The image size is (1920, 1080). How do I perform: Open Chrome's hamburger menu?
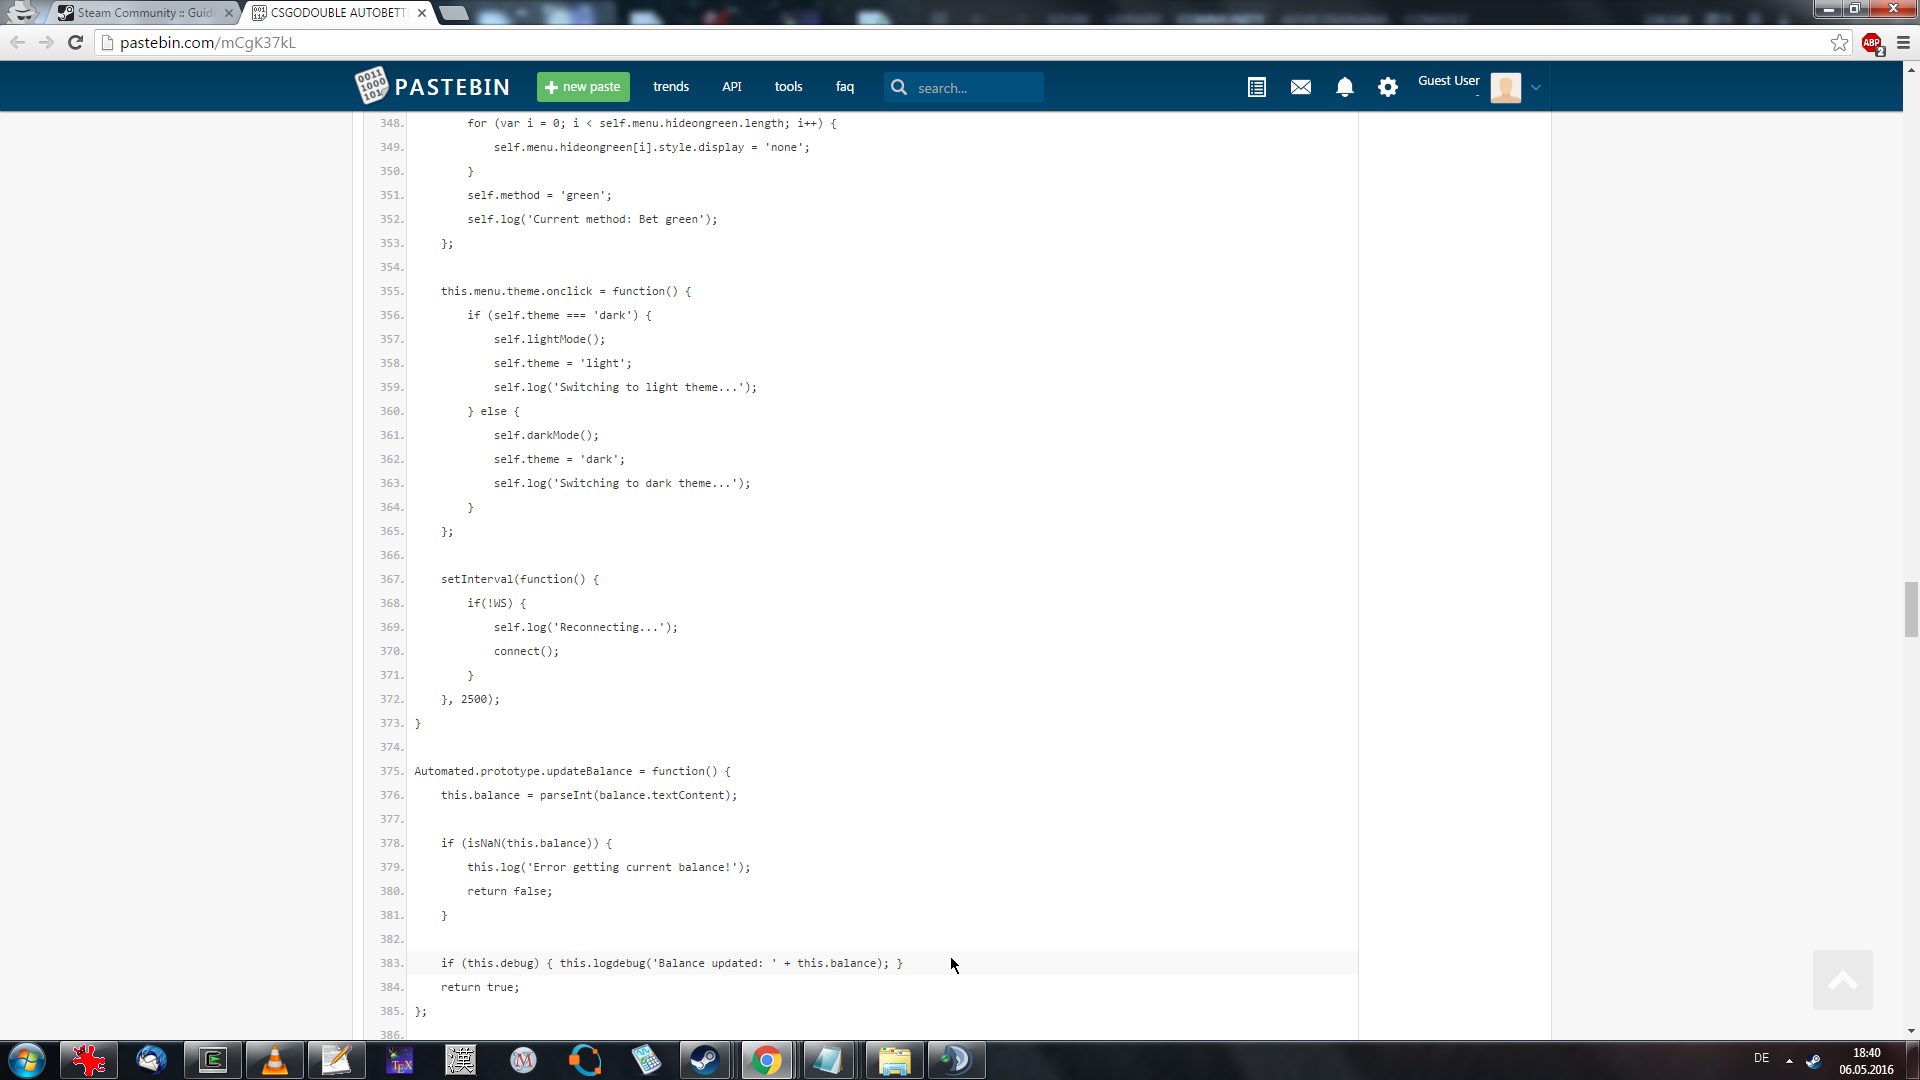click(x=1903, y=42)
